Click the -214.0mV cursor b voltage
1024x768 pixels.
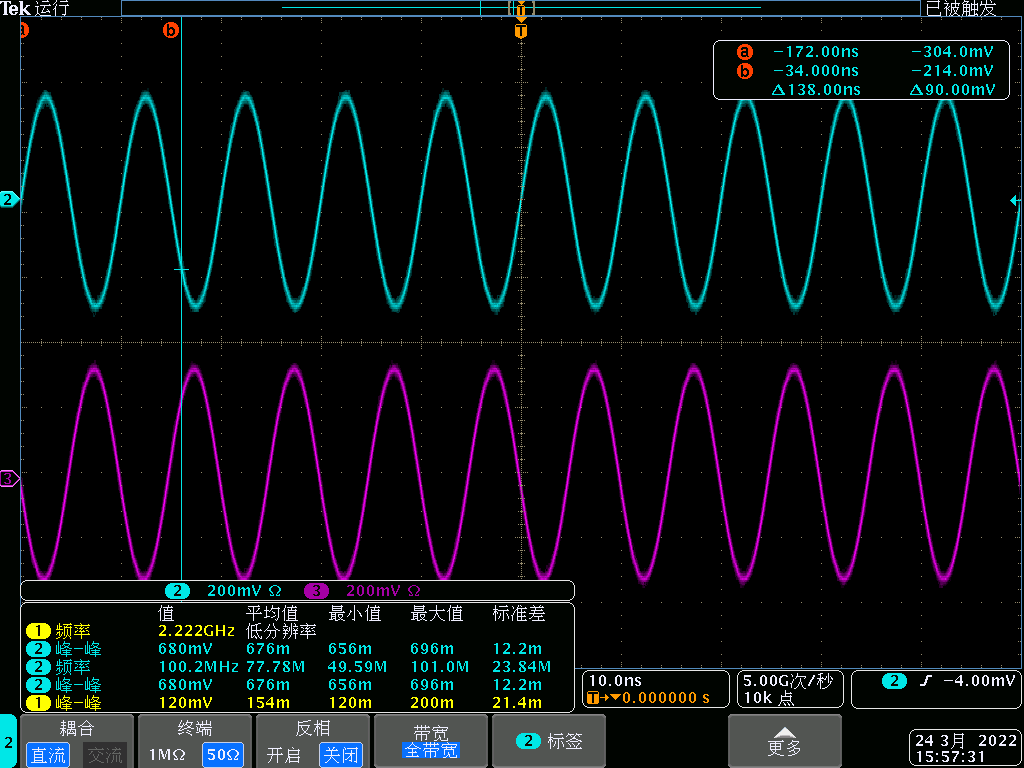(953, 71)
